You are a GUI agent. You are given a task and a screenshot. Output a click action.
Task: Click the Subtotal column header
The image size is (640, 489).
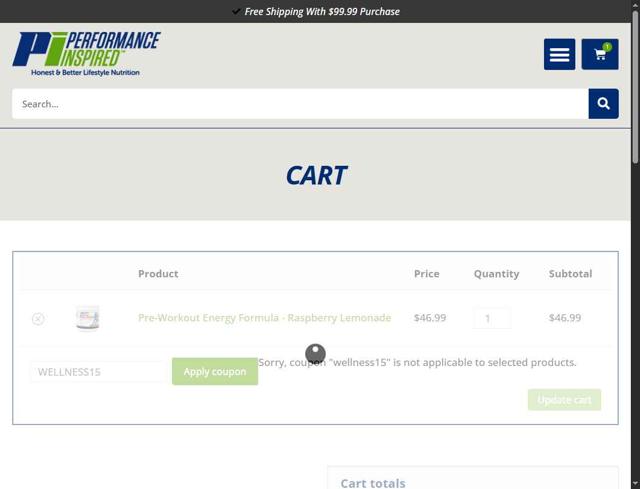point(570,273)
